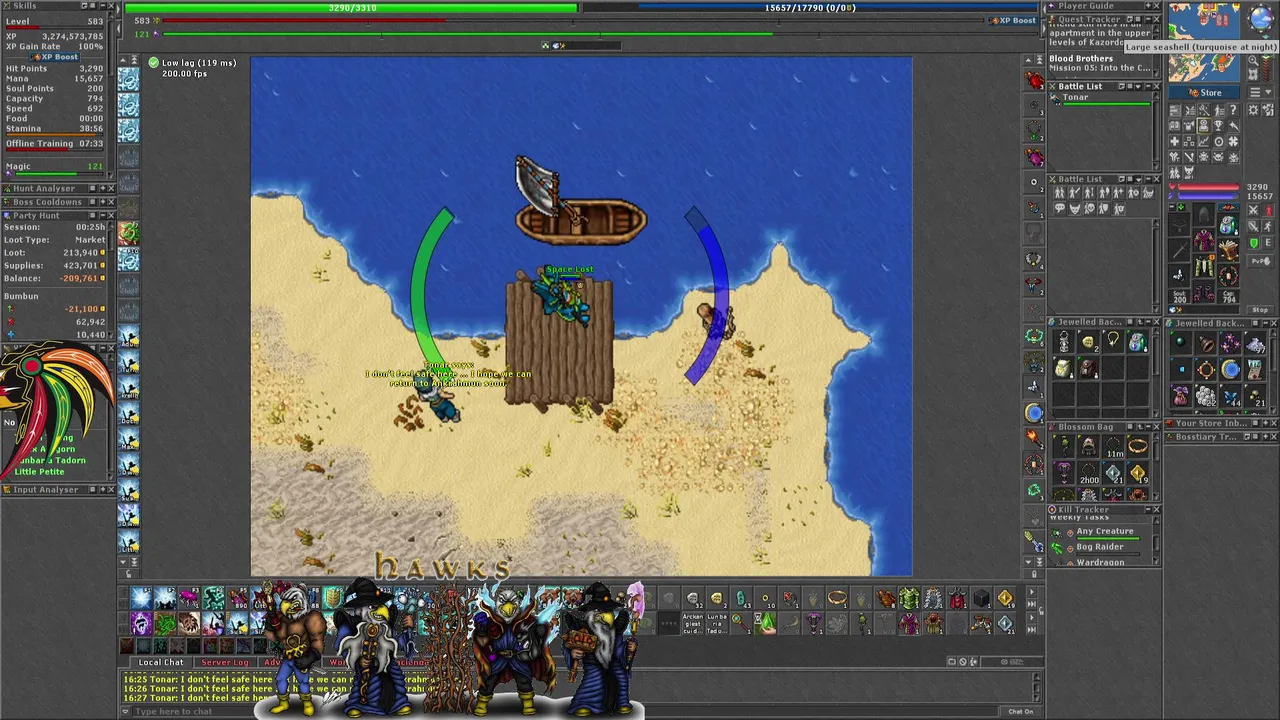Expand the Hunt Analyser panel

(103, 188)
